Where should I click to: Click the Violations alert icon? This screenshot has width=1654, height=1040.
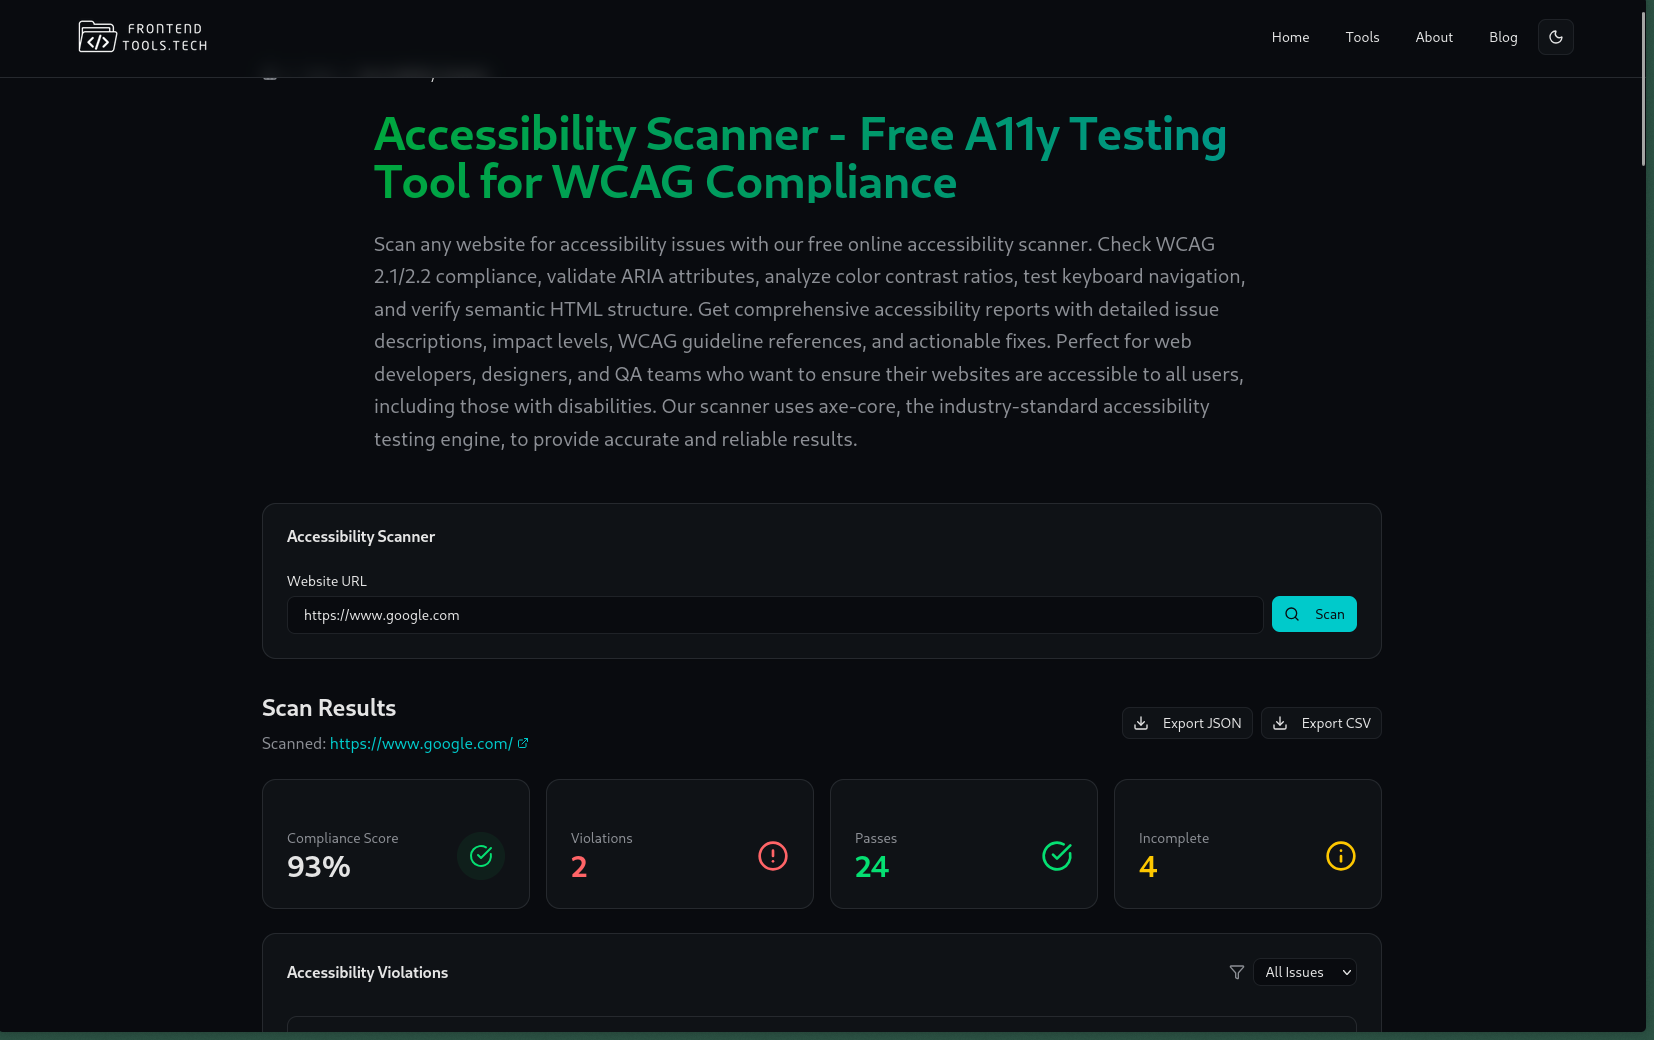(773, 856)
